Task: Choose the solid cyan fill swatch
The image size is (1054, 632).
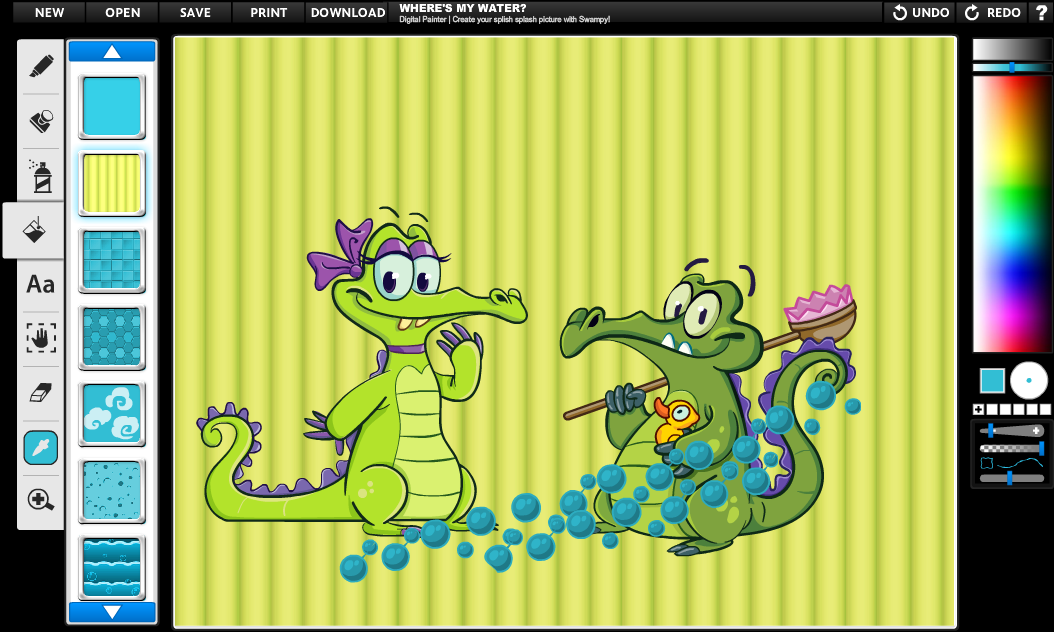Action: [112, 106]
